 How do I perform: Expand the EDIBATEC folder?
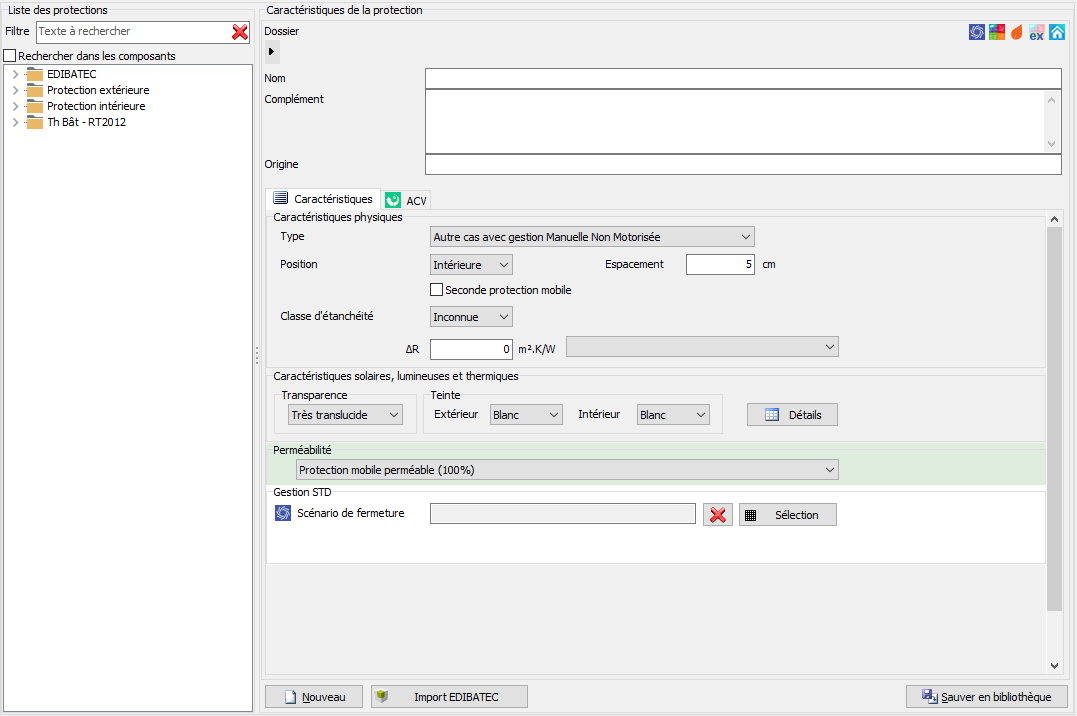pos(15,75)
